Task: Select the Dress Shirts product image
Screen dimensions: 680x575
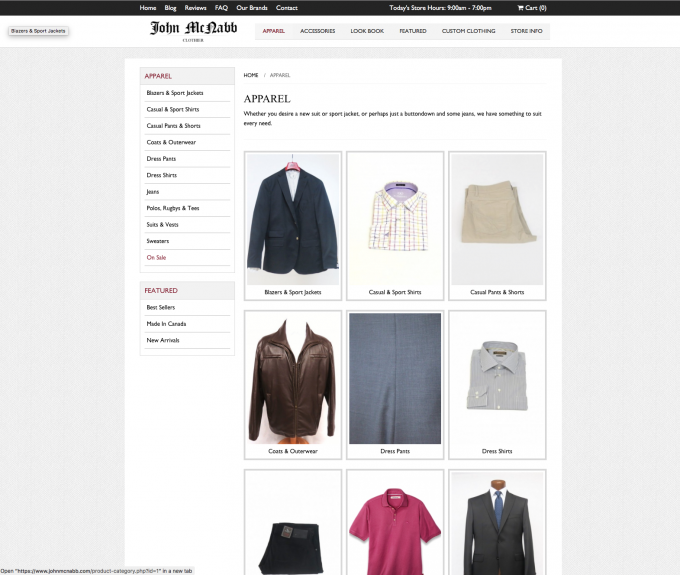Action: [497, 378]
